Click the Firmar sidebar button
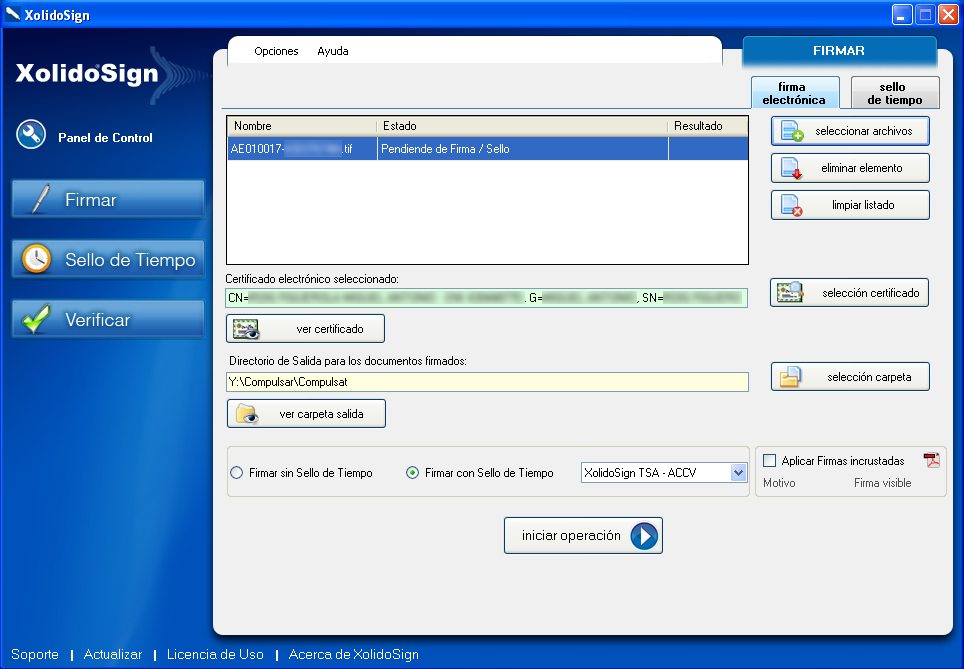Viewport: 964px width, 669px height. [108, 199]
